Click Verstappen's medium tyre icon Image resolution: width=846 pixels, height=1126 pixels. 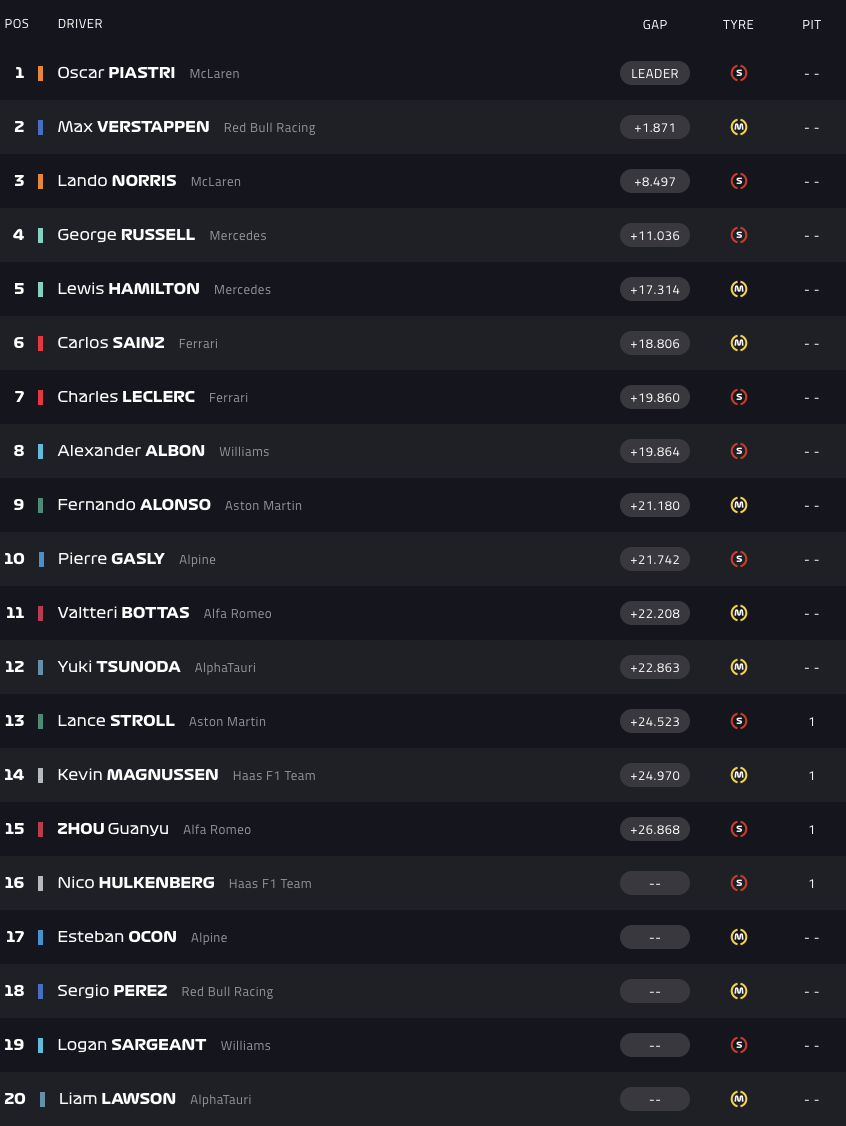pos(739,127)
